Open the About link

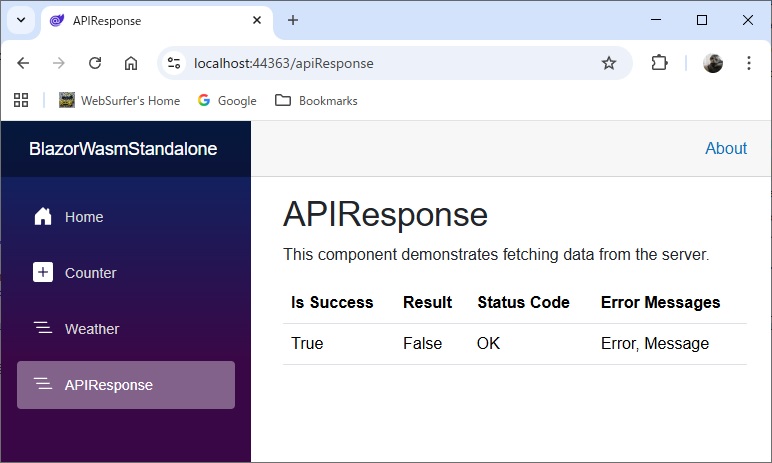(726, 148)
